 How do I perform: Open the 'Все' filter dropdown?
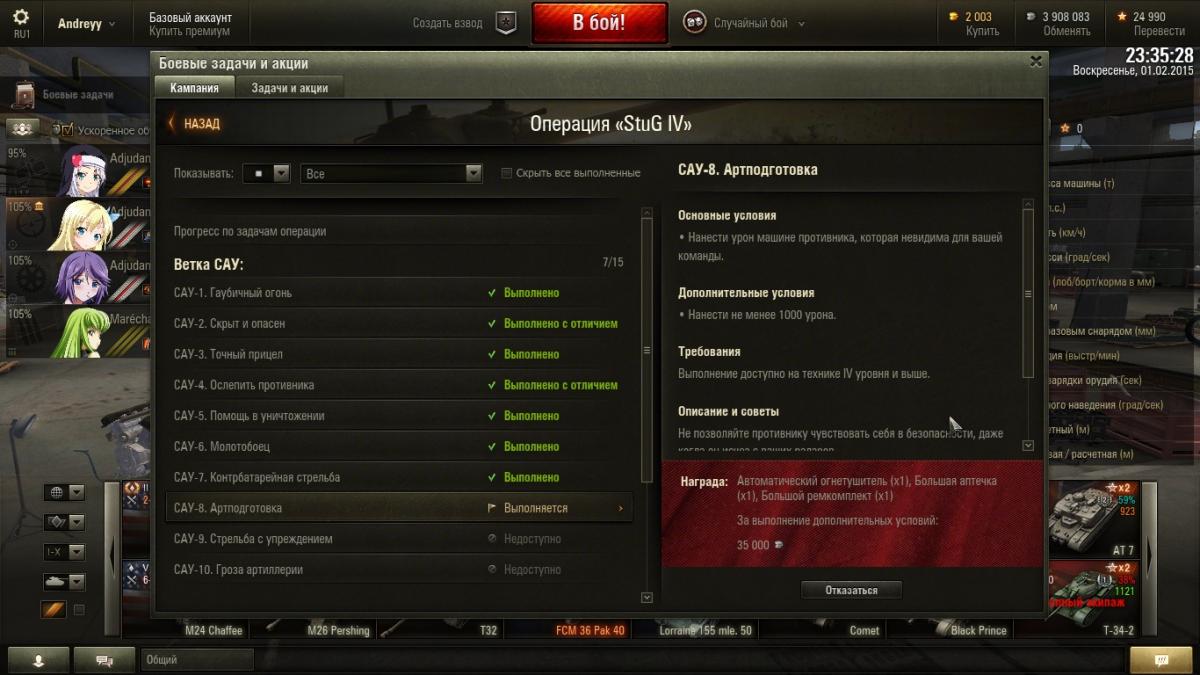(x=392, y=173)
